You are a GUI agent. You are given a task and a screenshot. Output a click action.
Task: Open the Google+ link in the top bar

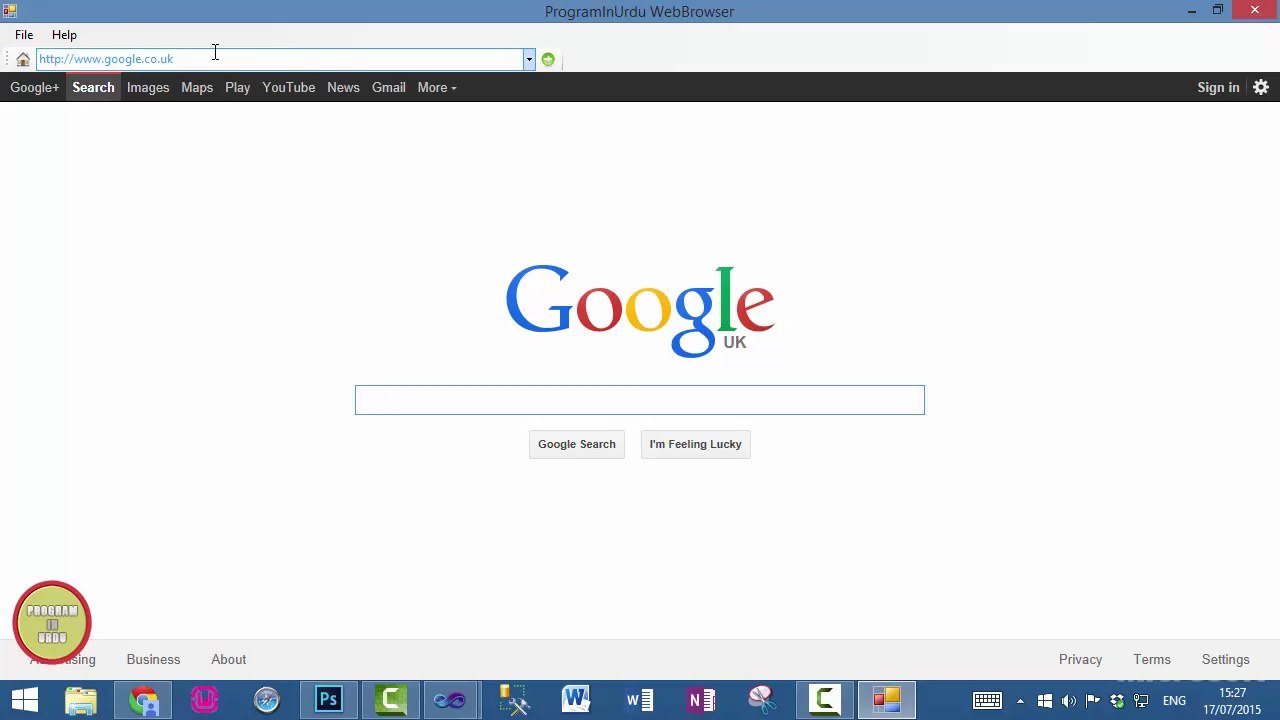tap(35, 87)
